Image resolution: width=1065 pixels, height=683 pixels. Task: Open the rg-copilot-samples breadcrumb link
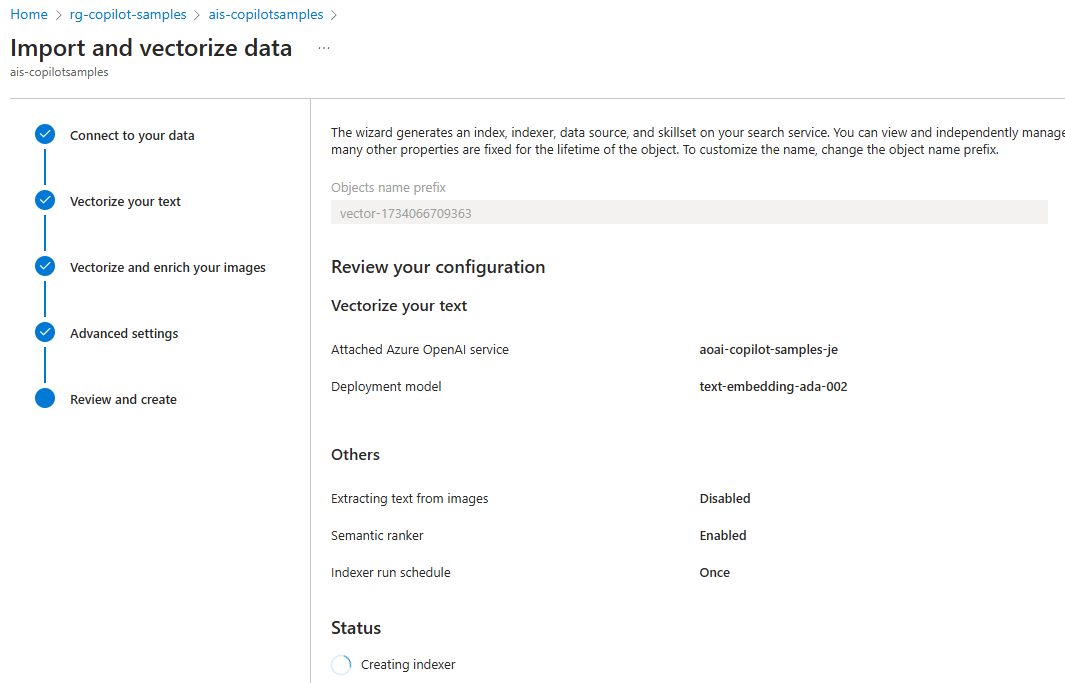coord(128,15)
